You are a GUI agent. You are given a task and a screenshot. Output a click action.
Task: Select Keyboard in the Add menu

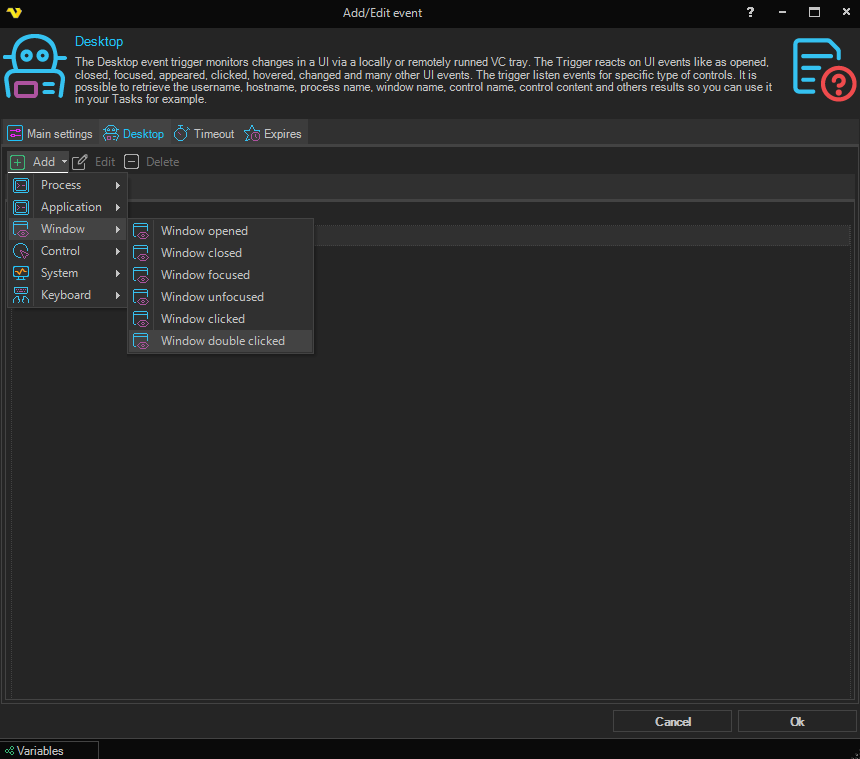pos(67,295)
